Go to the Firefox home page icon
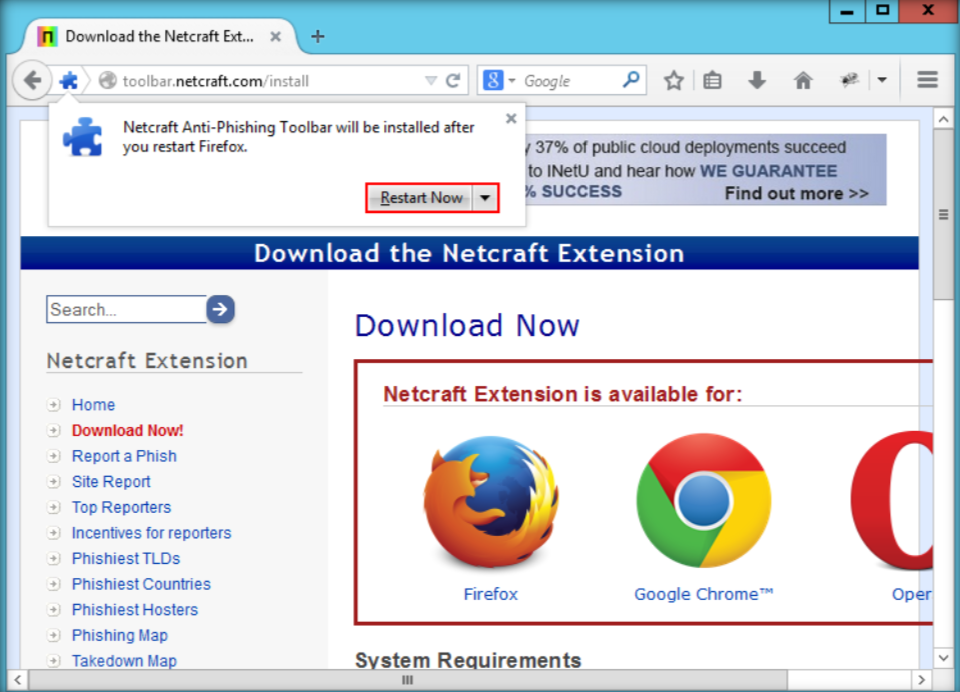The width and height of the screenshot is (960, 692). tap(803, 81)
